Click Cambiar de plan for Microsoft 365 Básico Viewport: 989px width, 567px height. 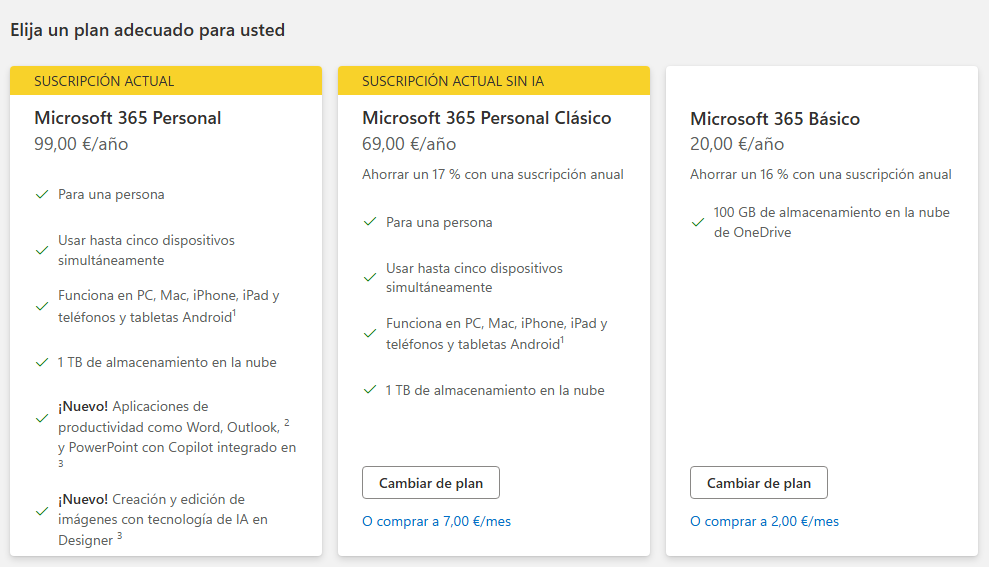(x=759, y=482)
